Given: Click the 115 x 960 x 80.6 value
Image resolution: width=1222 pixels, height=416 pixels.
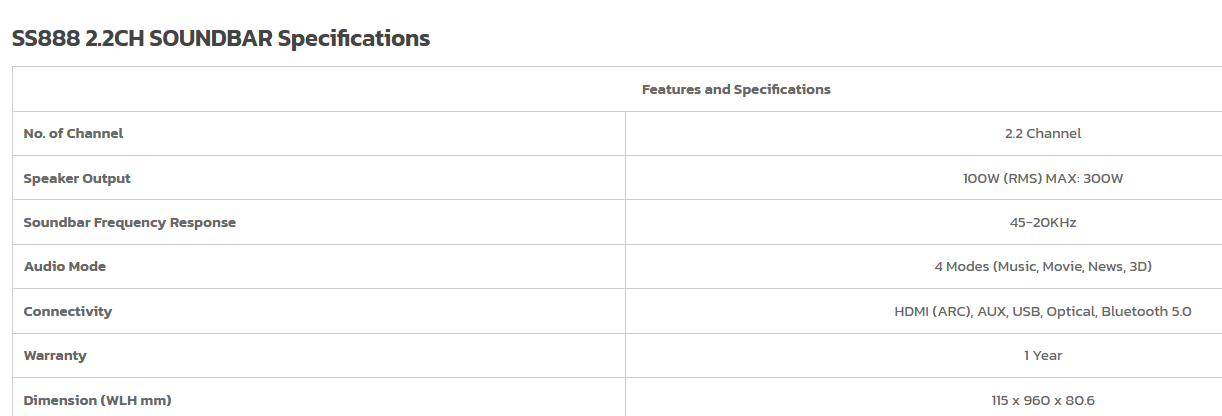Looking at the screenshot, I should coord(1043,401).
